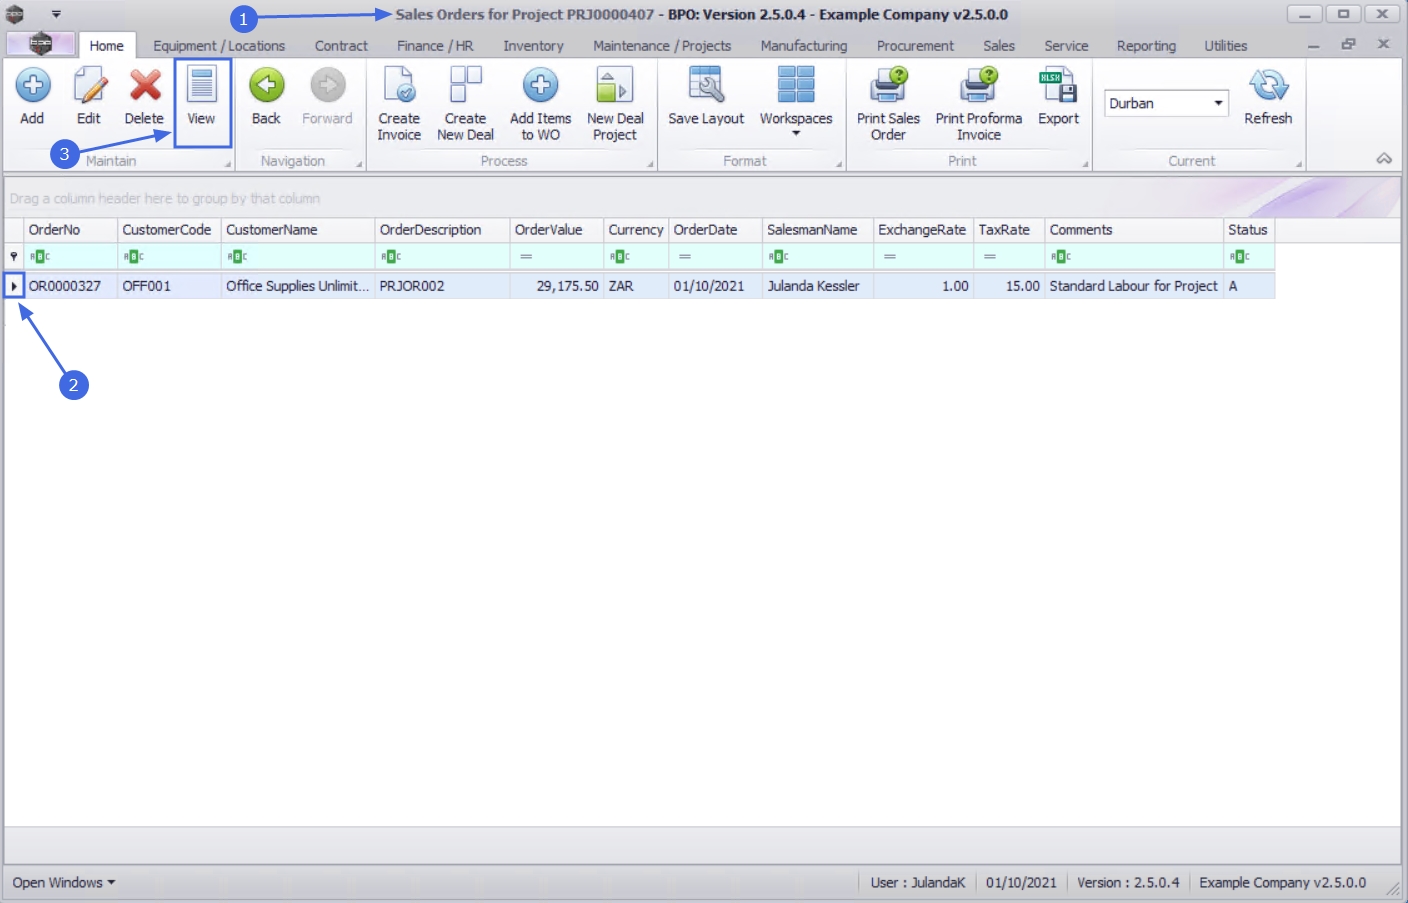Sort by the ExchangeRate column header
The width and height of the screenshot is (1408, 903).
923,230
